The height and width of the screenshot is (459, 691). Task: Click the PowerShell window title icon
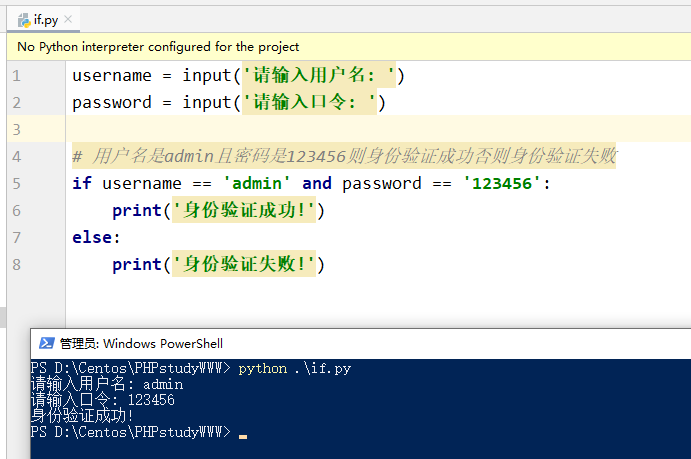point(47,343)
